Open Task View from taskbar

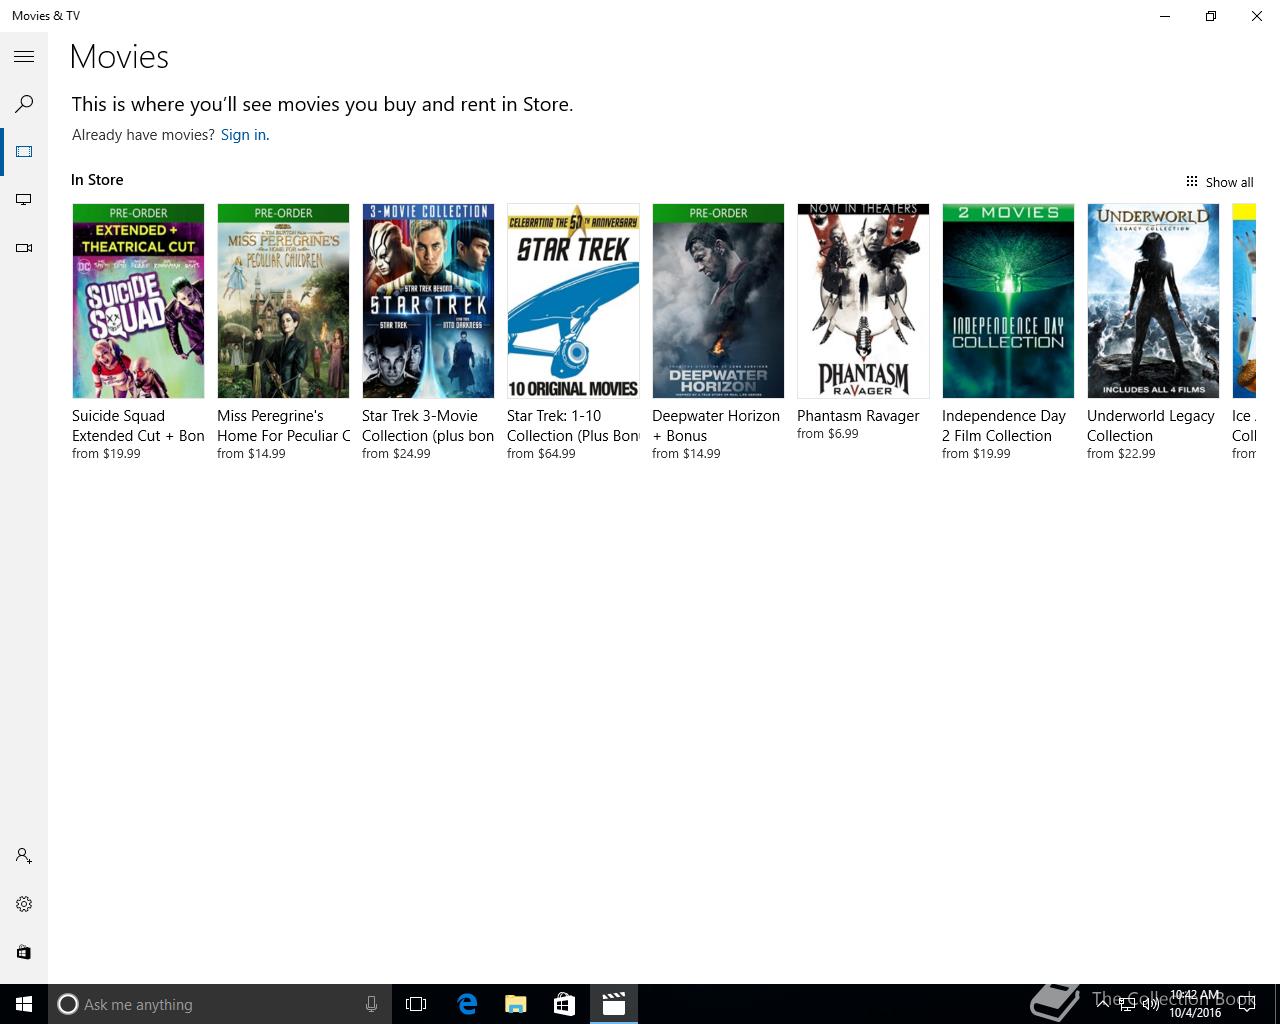click(416, 1004)
